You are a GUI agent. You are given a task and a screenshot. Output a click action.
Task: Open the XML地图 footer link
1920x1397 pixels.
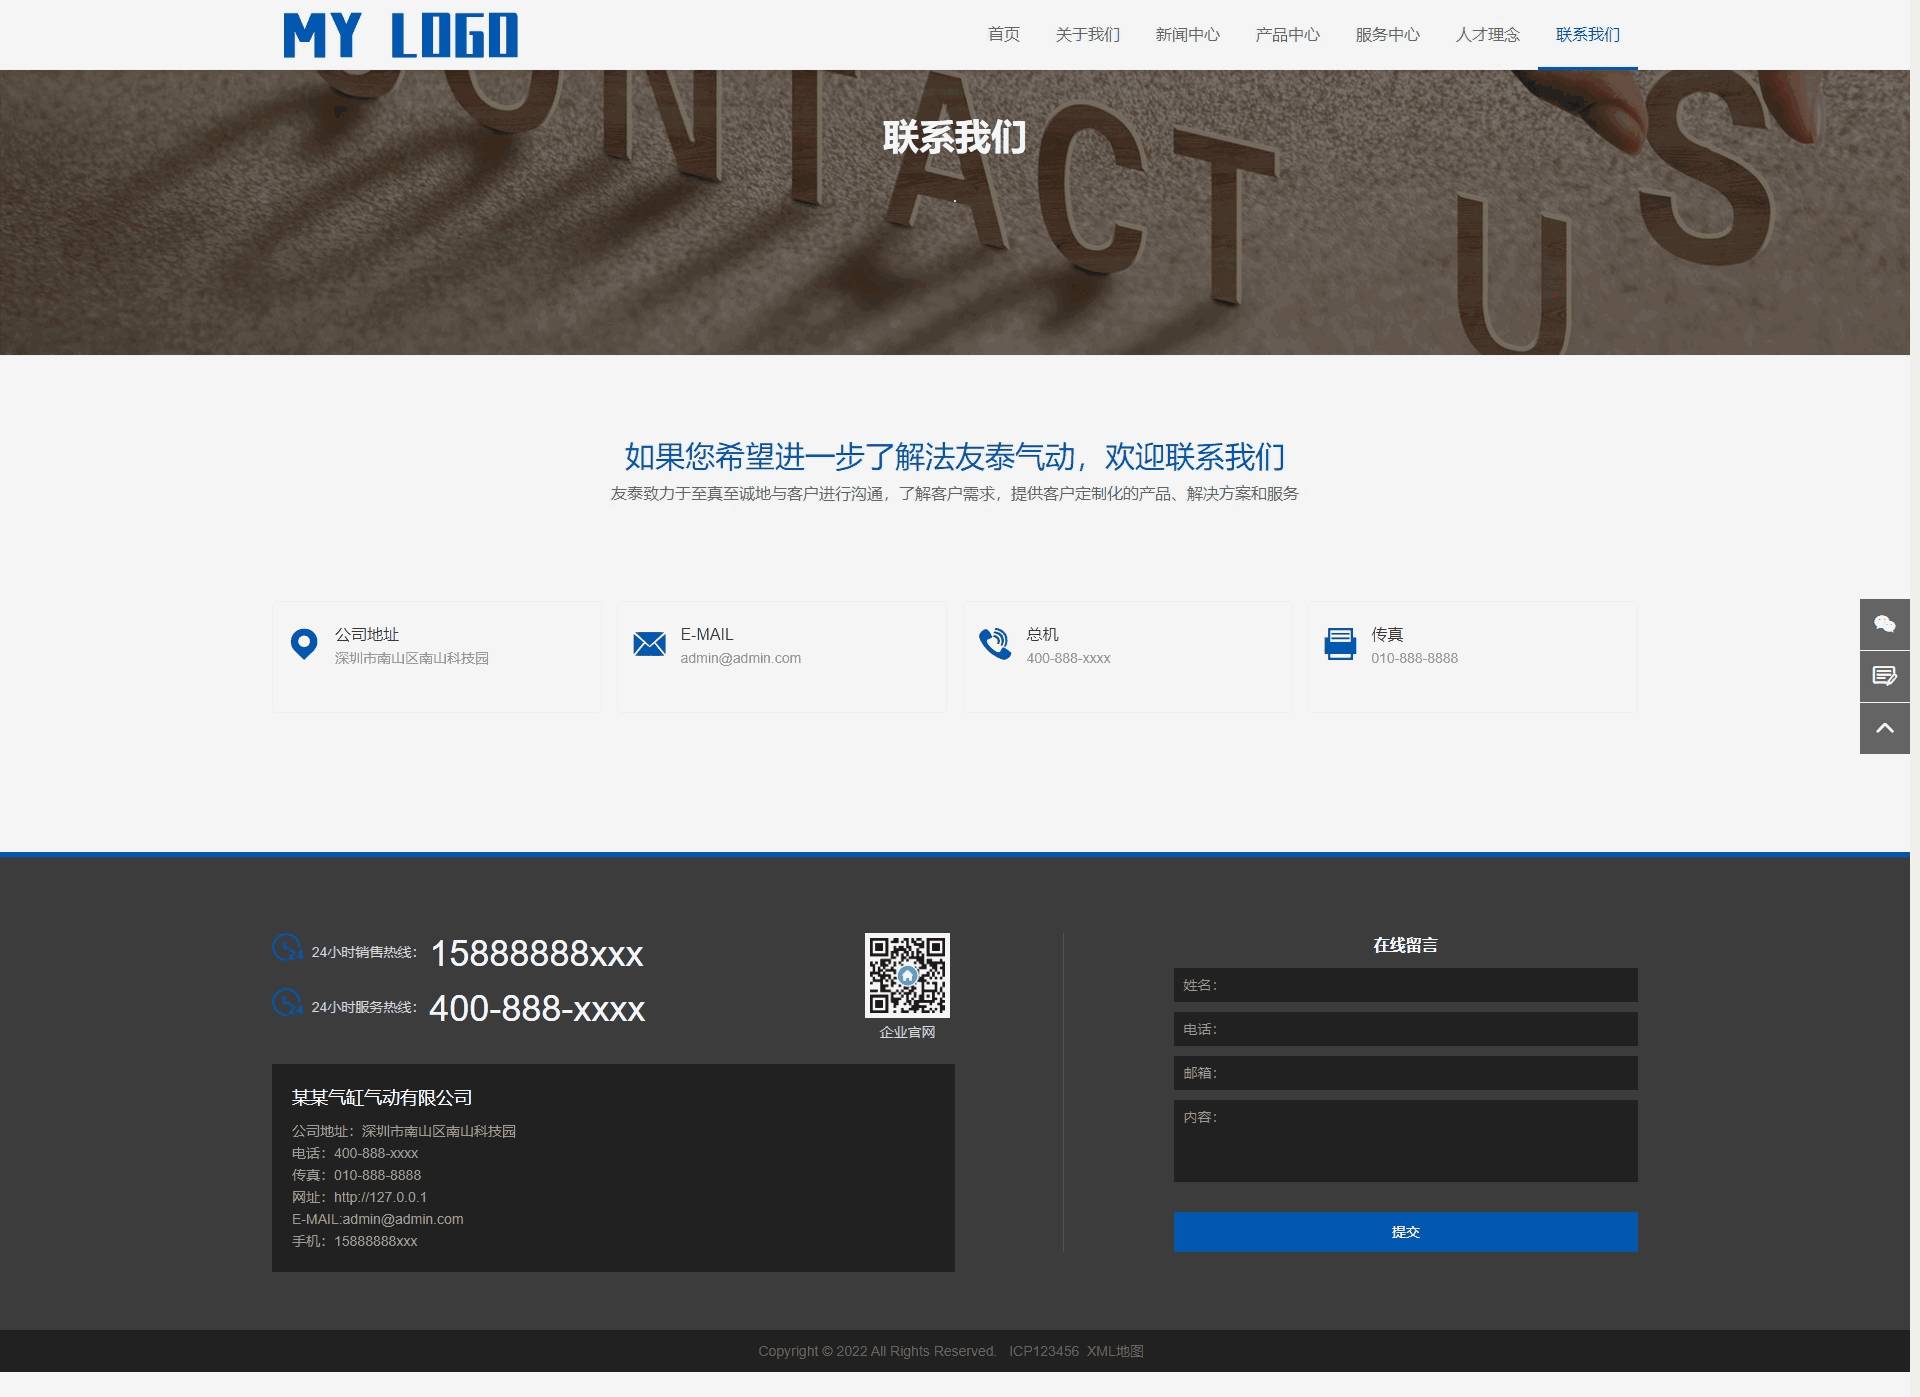tap(1115, 1351)
